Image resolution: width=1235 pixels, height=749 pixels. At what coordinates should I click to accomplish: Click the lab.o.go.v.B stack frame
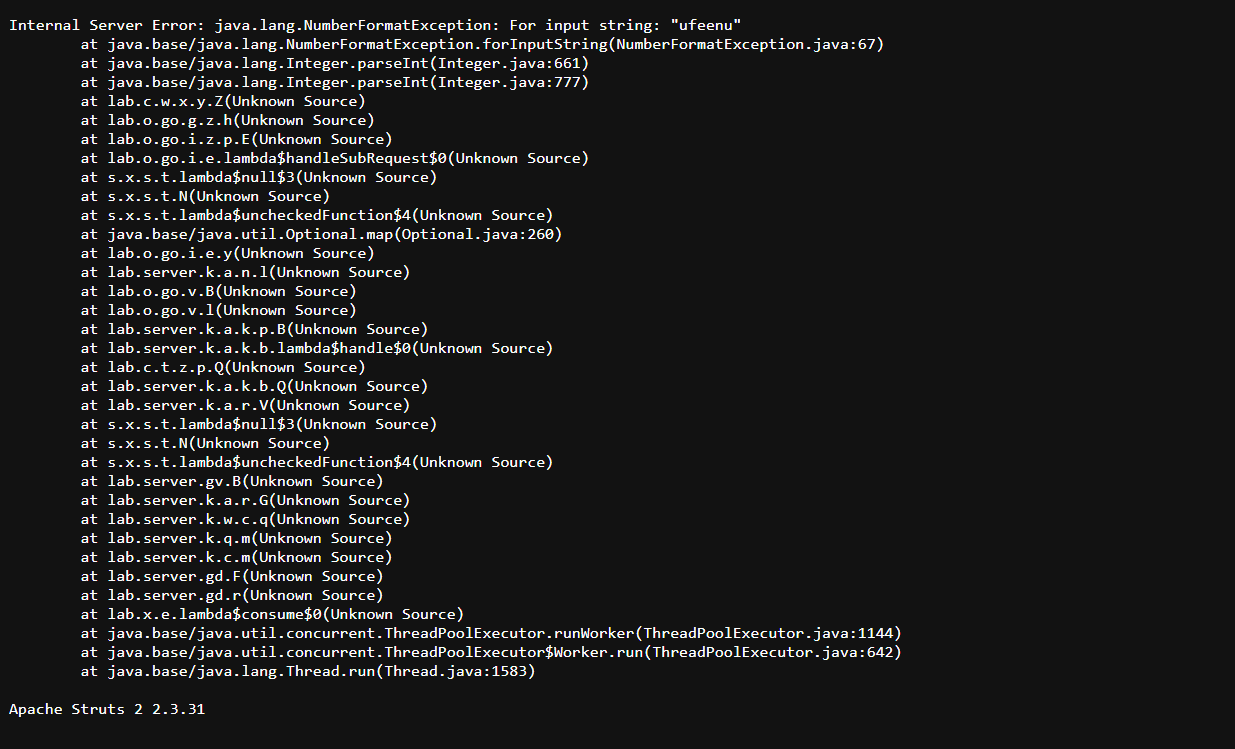click(x=218, y=291)
